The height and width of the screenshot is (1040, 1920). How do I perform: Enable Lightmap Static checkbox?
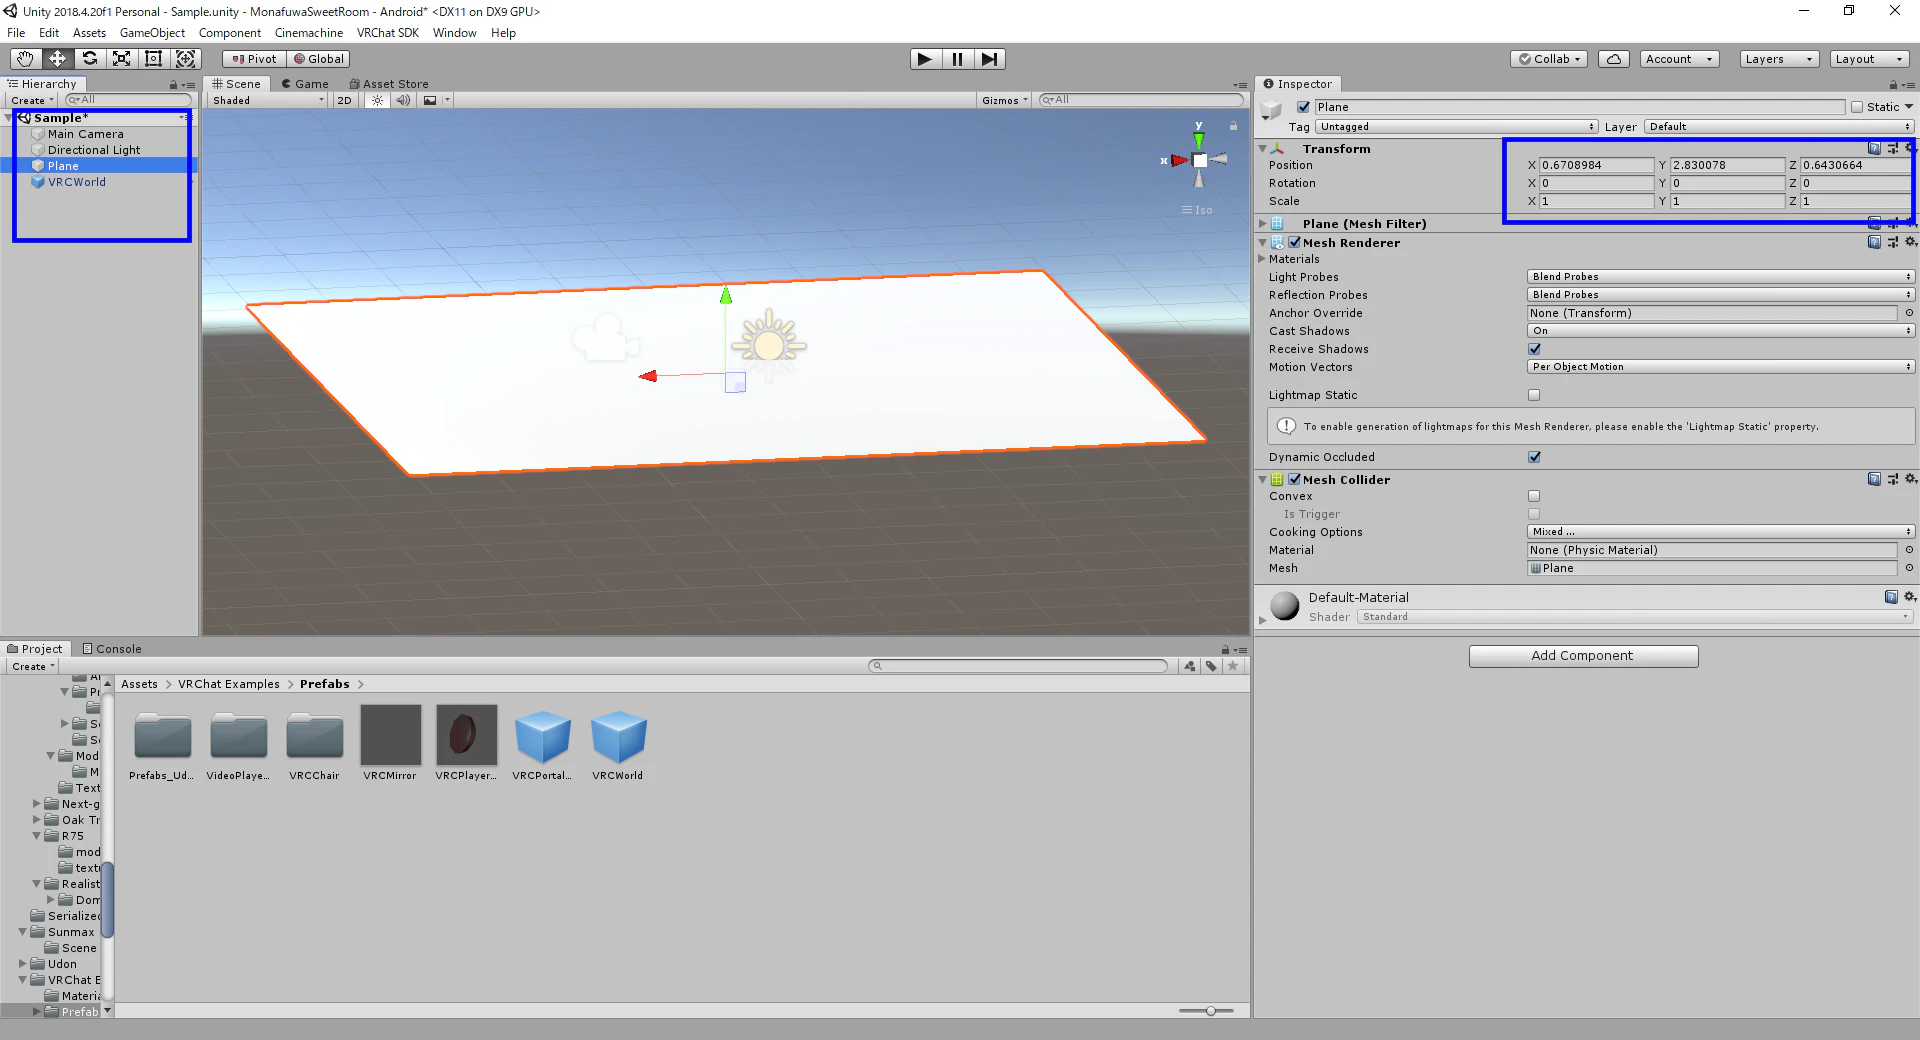point(1534,395)
